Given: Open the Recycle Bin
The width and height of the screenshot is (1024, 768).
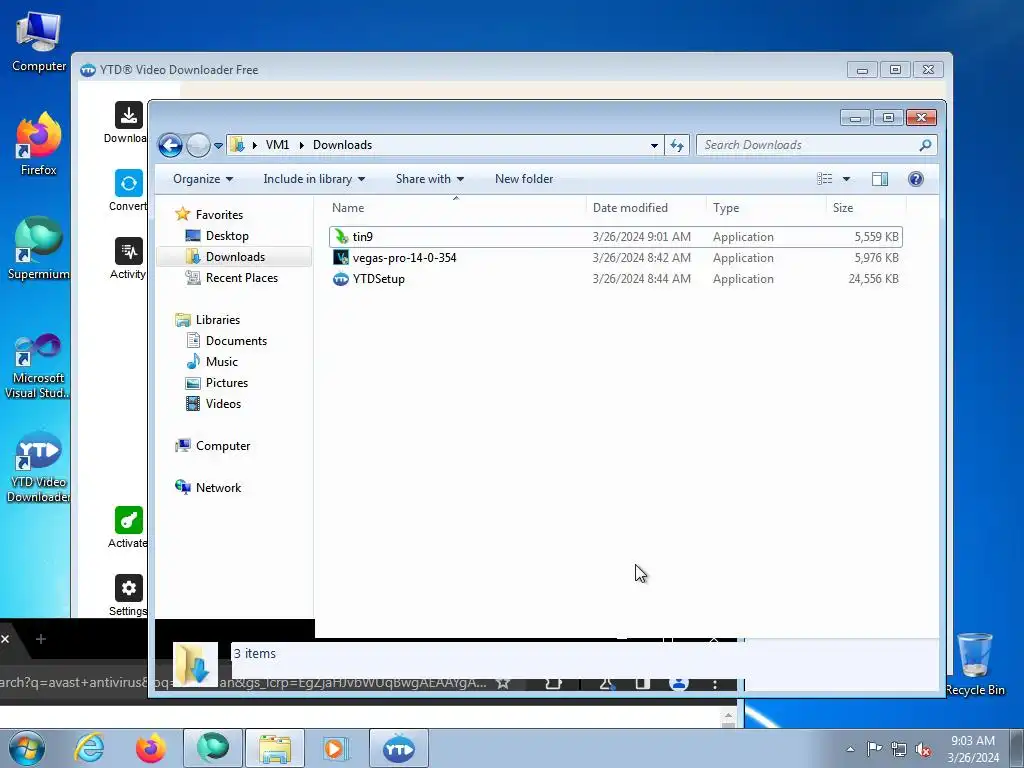Looking at the screenshot, I should pyautogui.click(x=974, y=664).
